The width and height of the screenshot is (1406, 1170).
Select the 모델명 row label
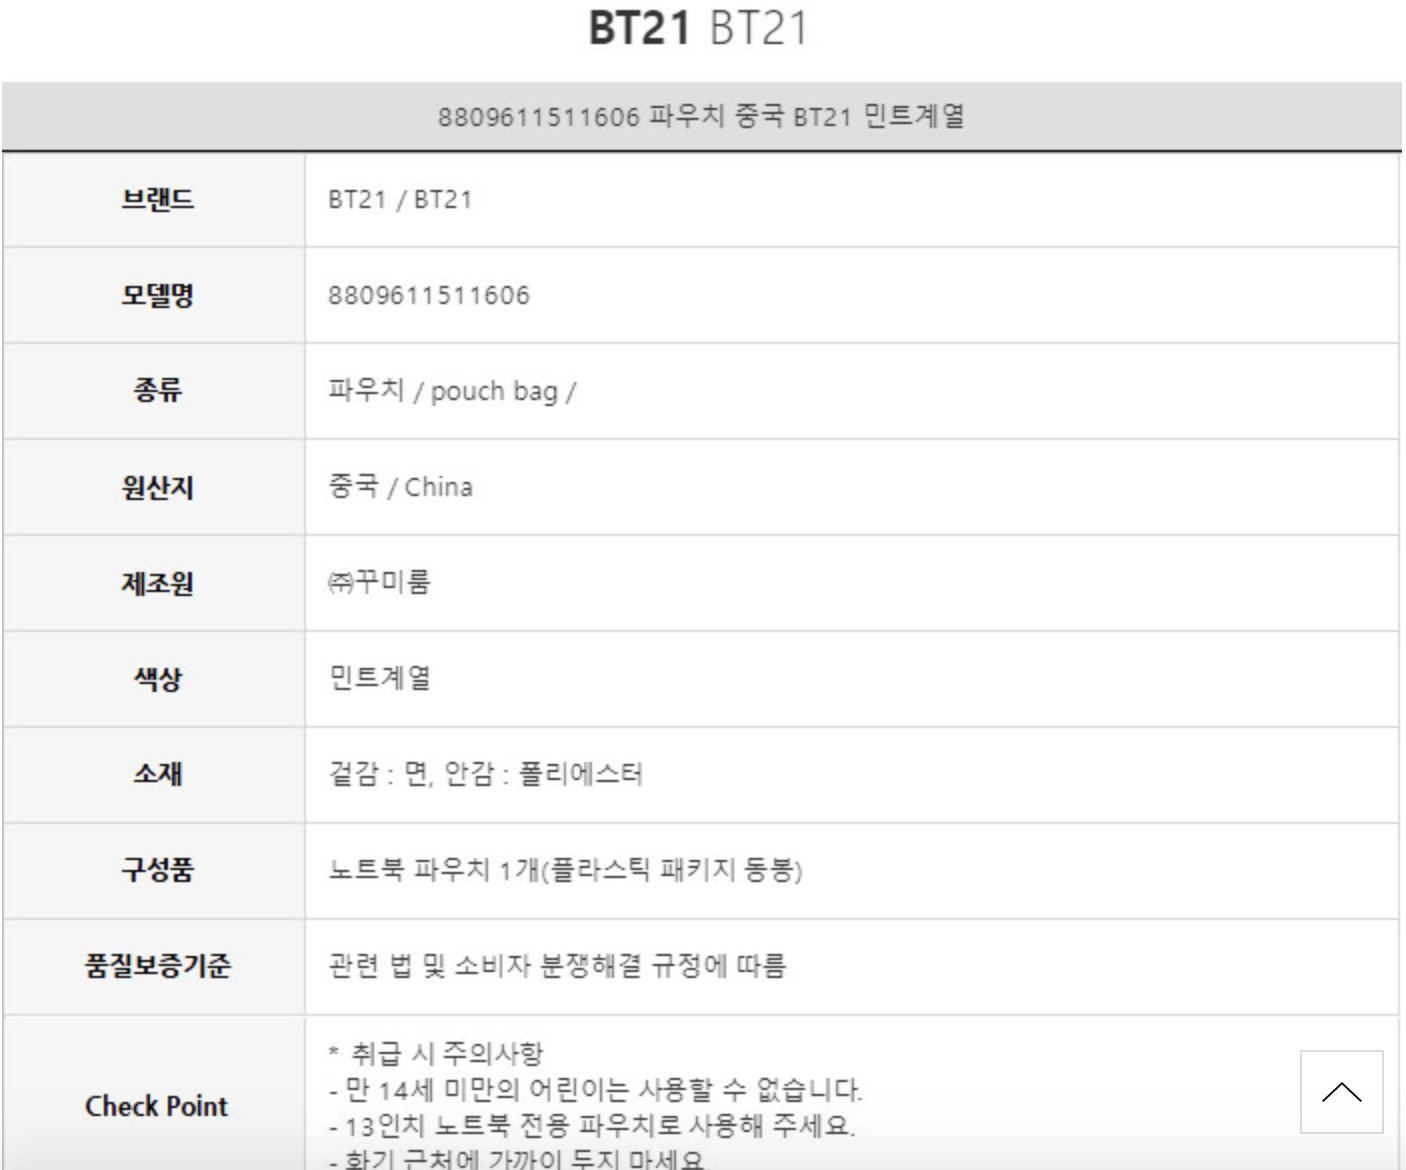tap(157, 295)
